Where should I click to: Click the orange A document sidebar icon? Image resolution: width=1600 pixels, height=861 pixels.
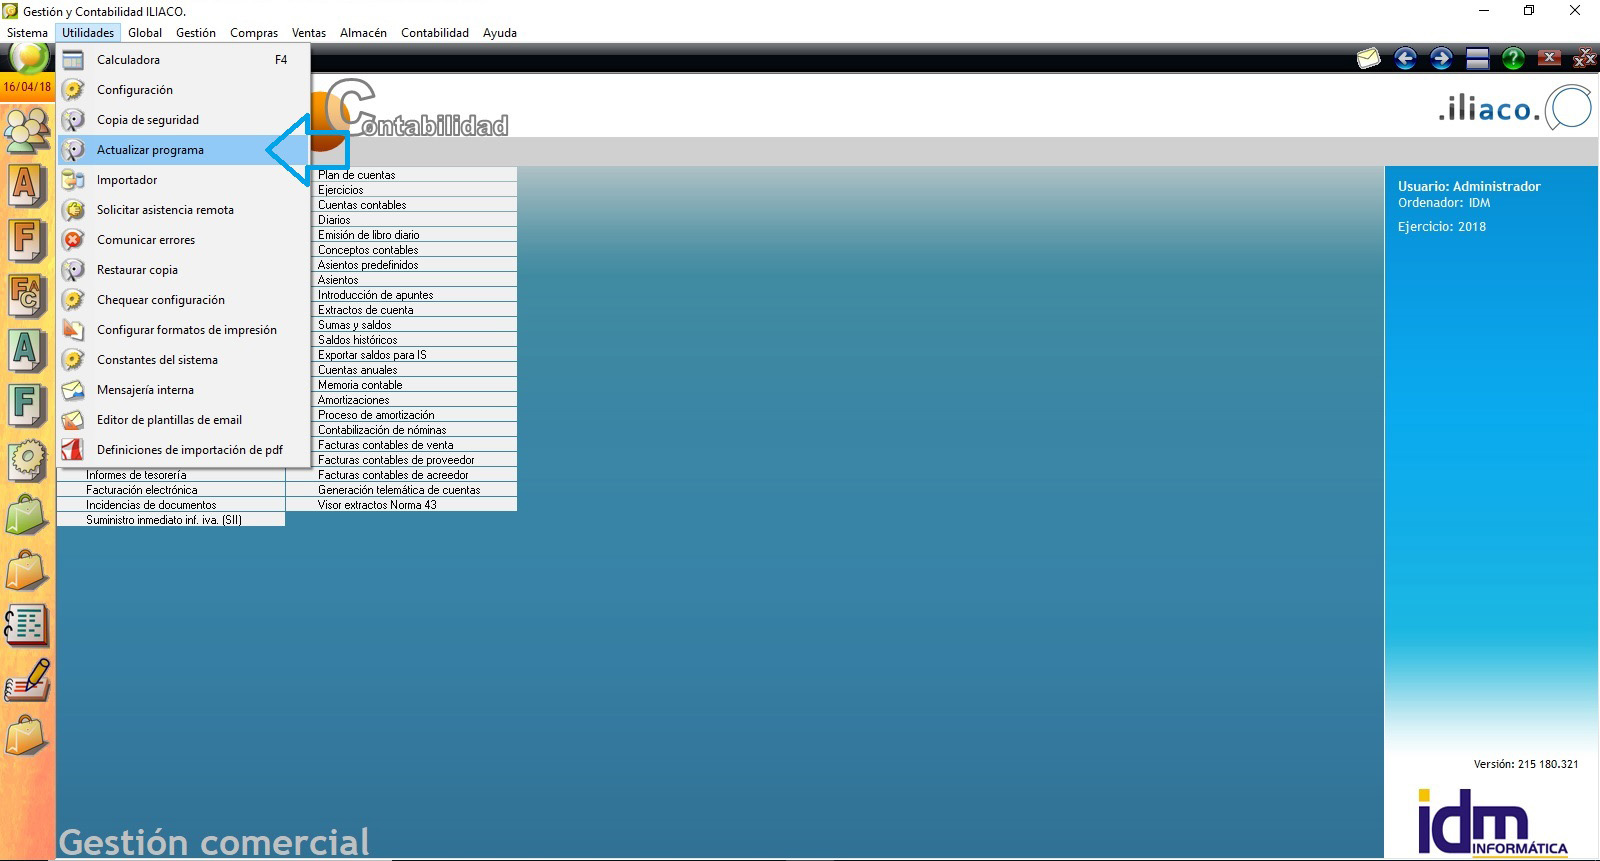[27, 186]
